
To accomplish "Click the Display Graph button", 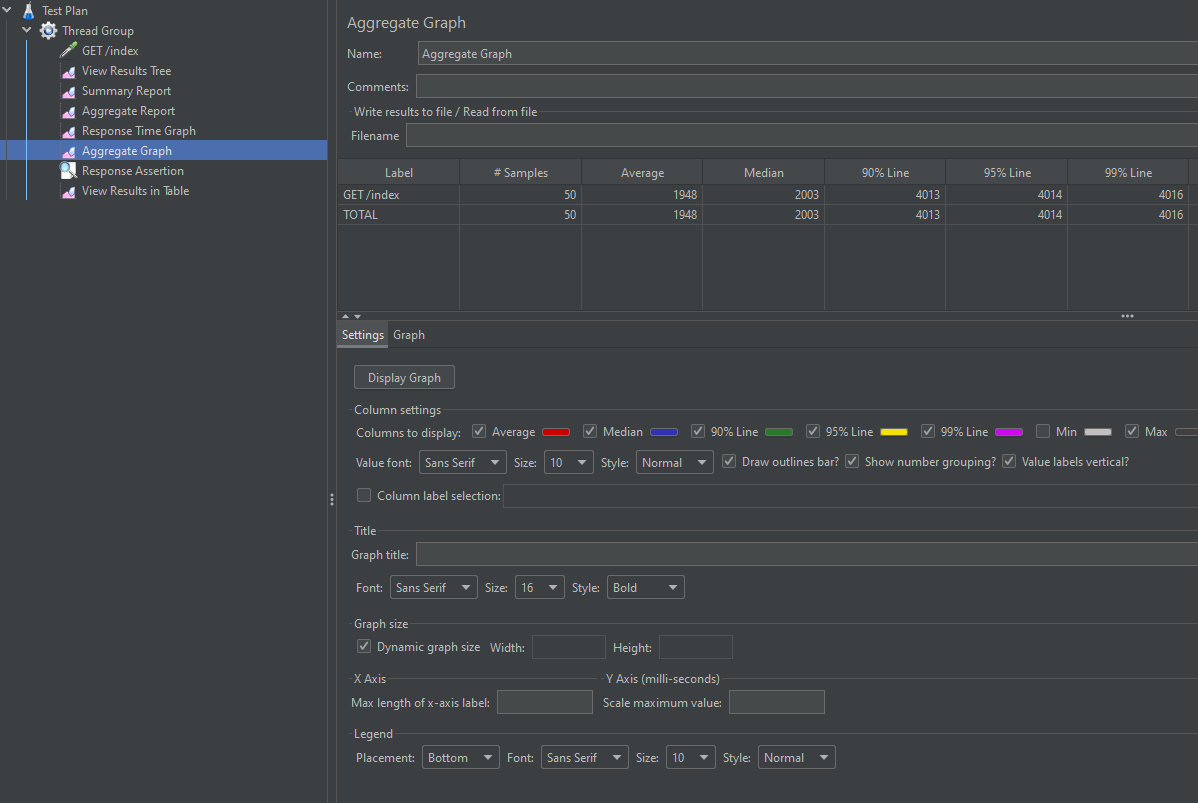I will [404, 378].
